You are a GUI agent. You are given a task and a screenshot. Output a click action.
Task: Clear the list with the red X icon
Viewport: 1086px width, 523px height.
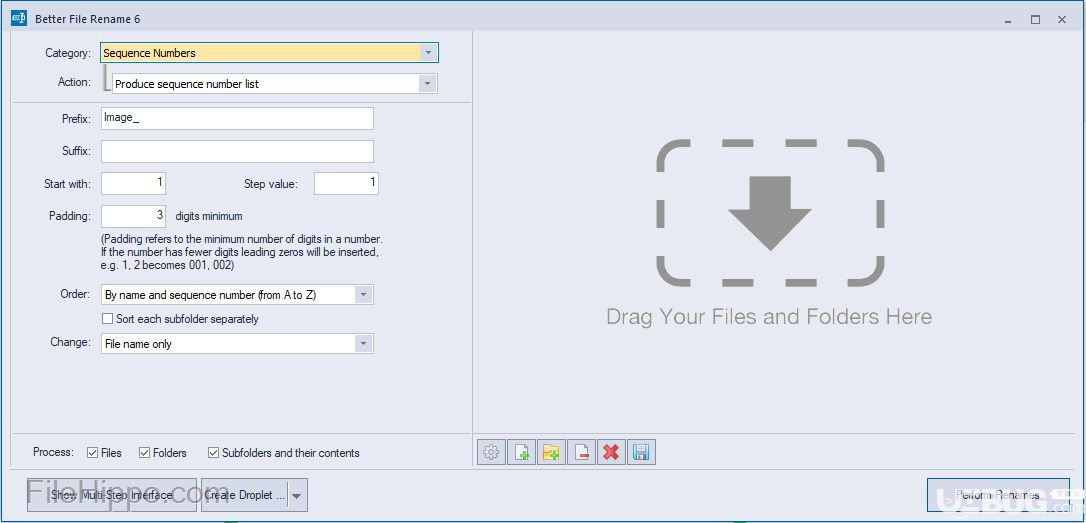[611, 453]
